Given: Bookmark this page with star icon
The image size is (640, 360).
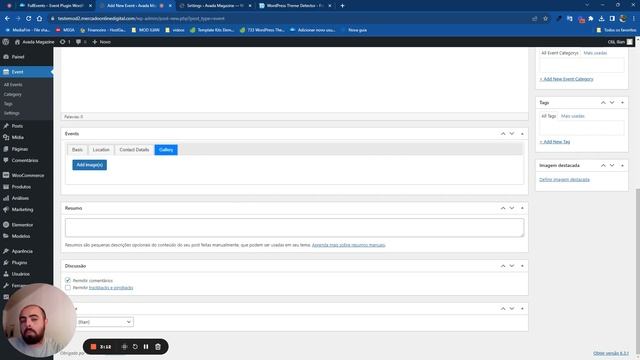Looking at the screenshot, I should [545, 18].
